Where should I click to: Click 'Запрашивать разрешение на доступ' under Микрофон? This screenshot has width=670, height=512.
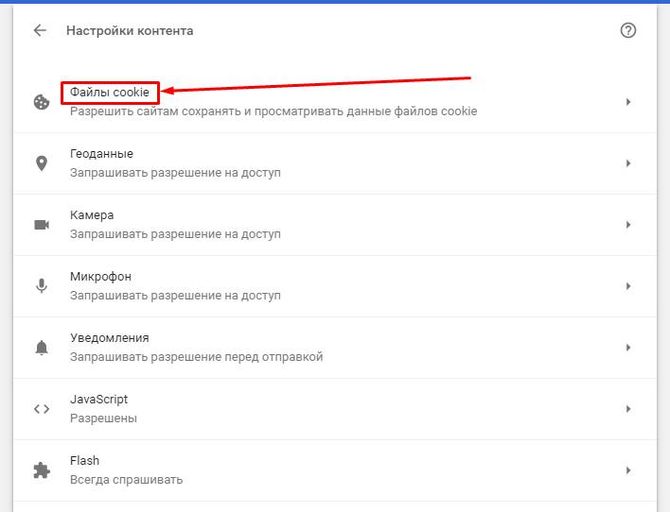(175, 296)
